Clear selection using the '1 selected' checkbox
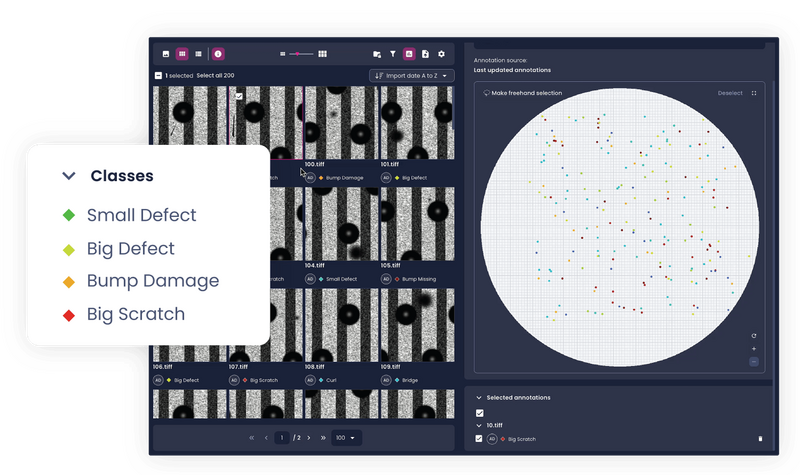 (x=158, y=76)
